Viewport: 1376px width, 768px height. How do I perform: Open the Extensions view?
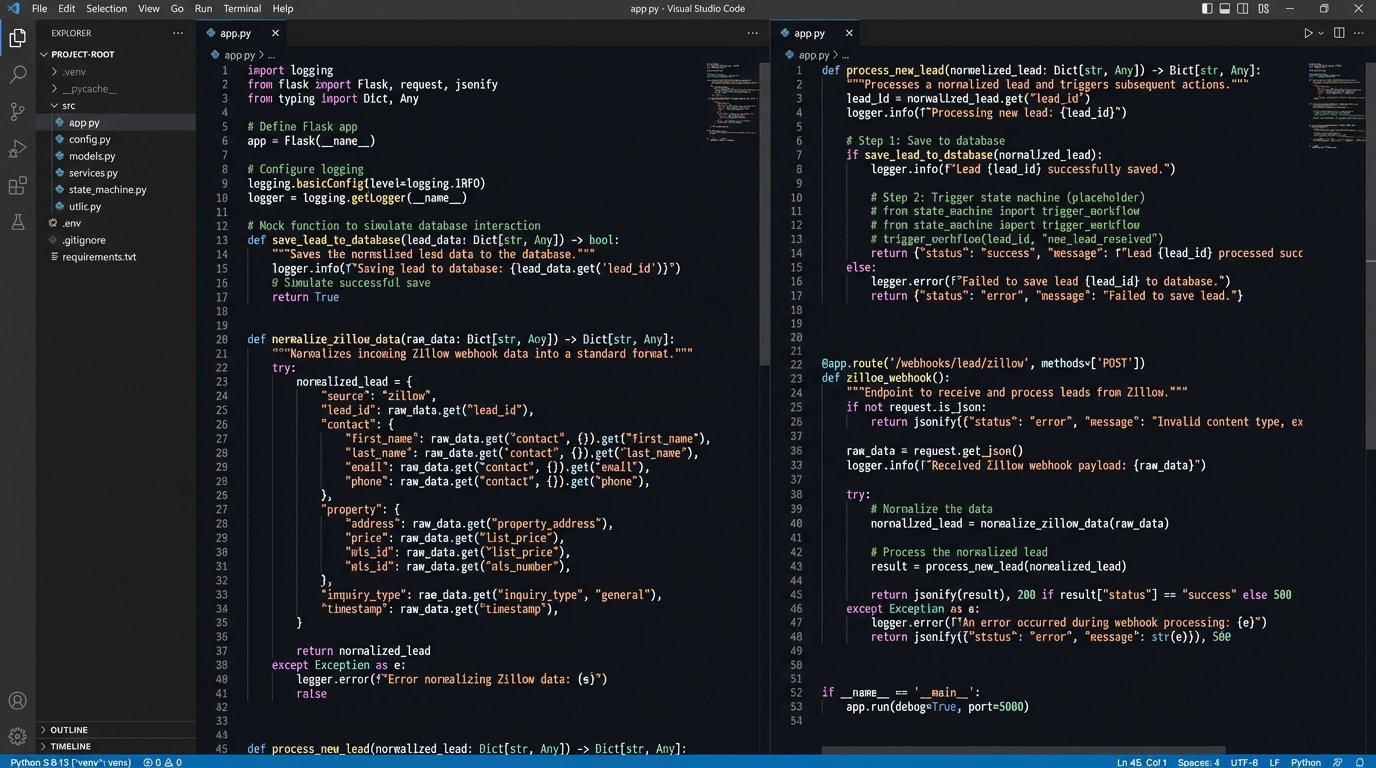17,186
